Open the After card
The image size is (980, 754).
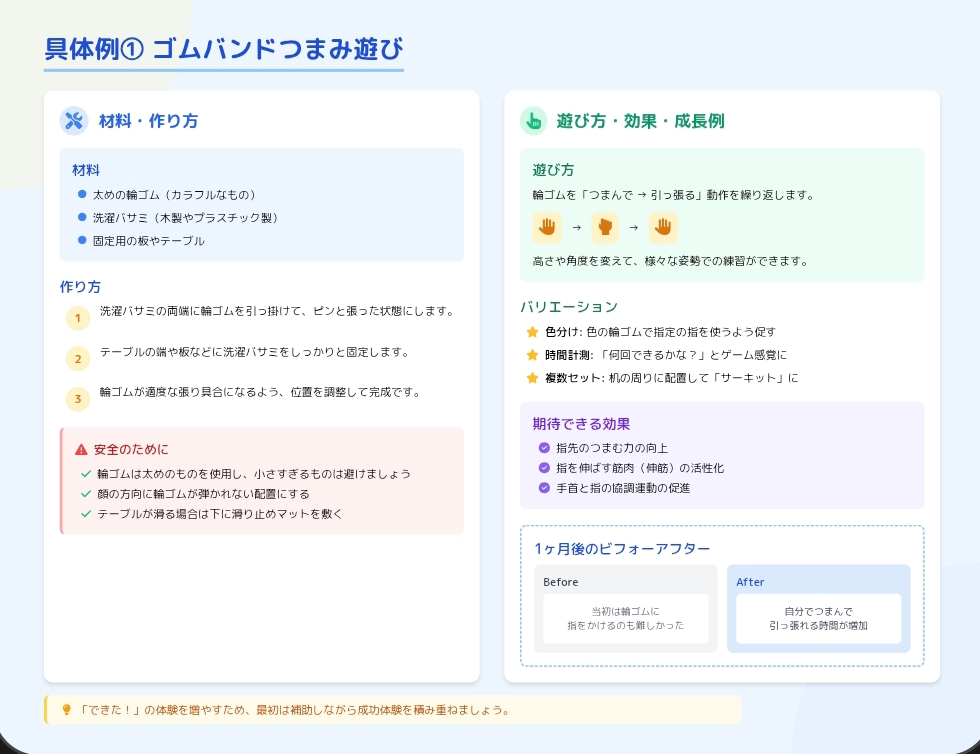[x=818, y=609]
